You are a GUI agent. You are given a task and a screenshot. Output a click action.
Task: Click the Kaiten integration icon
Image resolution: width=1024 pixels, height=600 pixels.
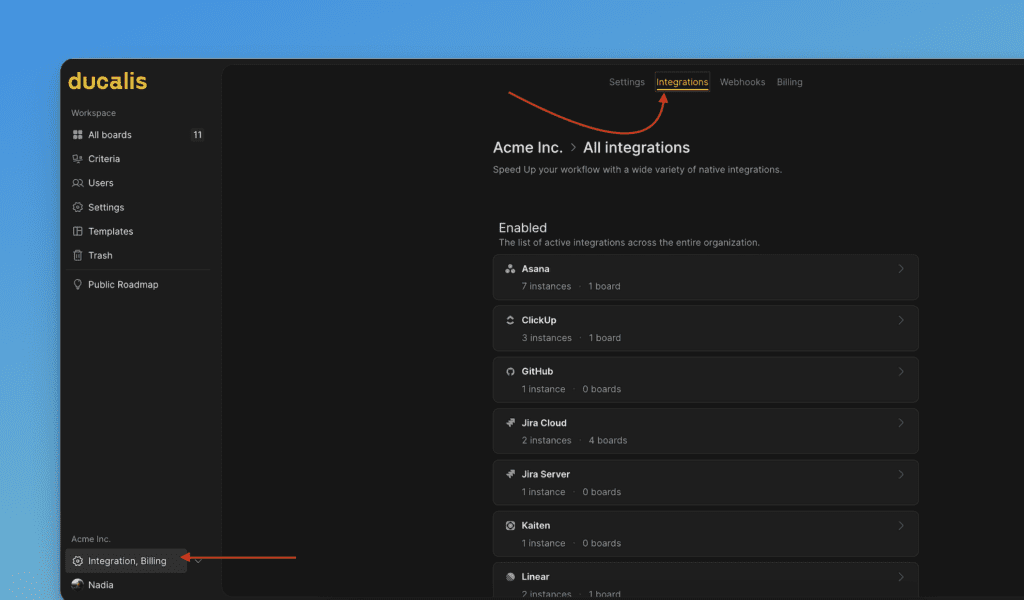coord(511,525)
